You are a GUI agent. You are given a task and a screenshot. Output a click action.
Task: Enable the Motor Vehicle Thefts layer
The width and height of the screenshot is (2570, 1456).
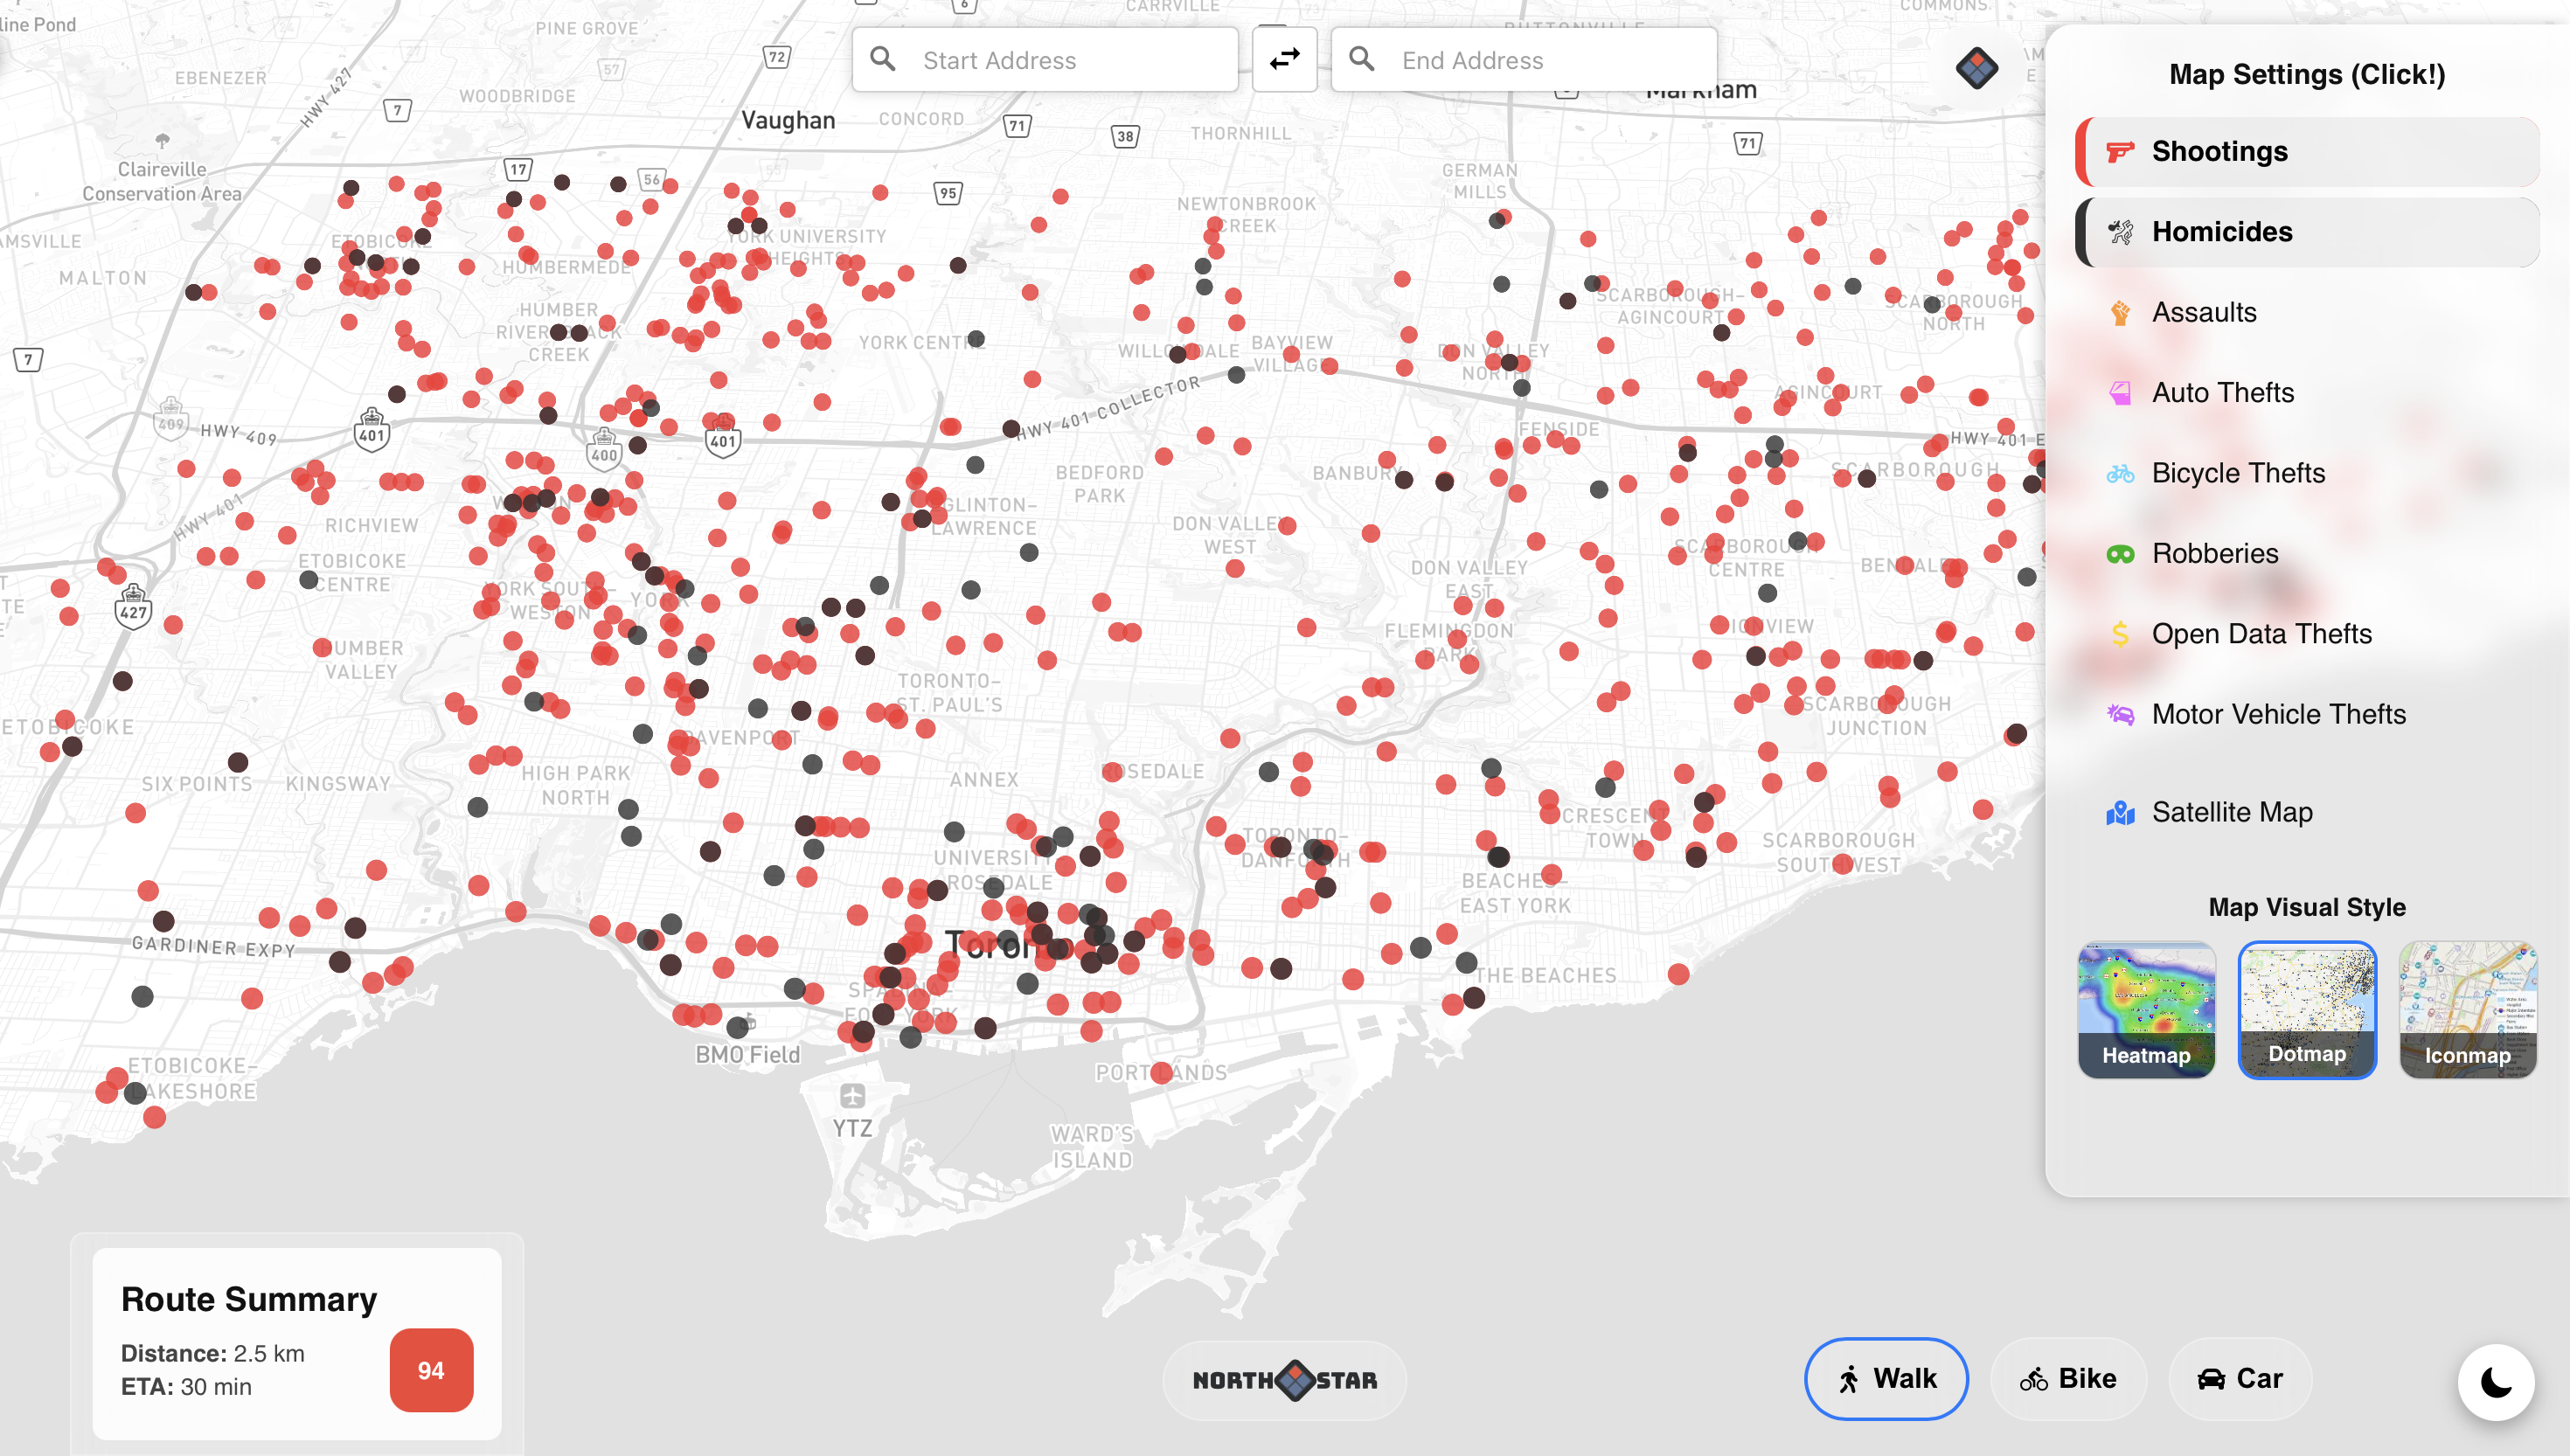(2278, 714)
